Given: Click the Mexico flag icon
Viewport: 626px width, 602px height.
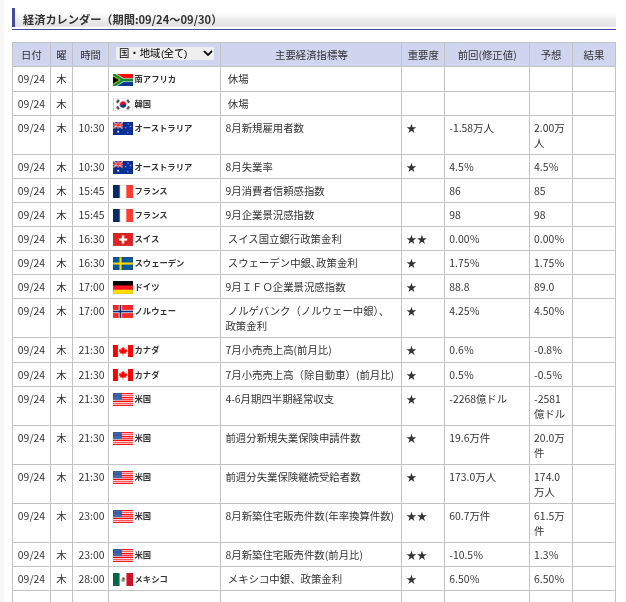Looking at the screenshot, I should click(123, 580).
